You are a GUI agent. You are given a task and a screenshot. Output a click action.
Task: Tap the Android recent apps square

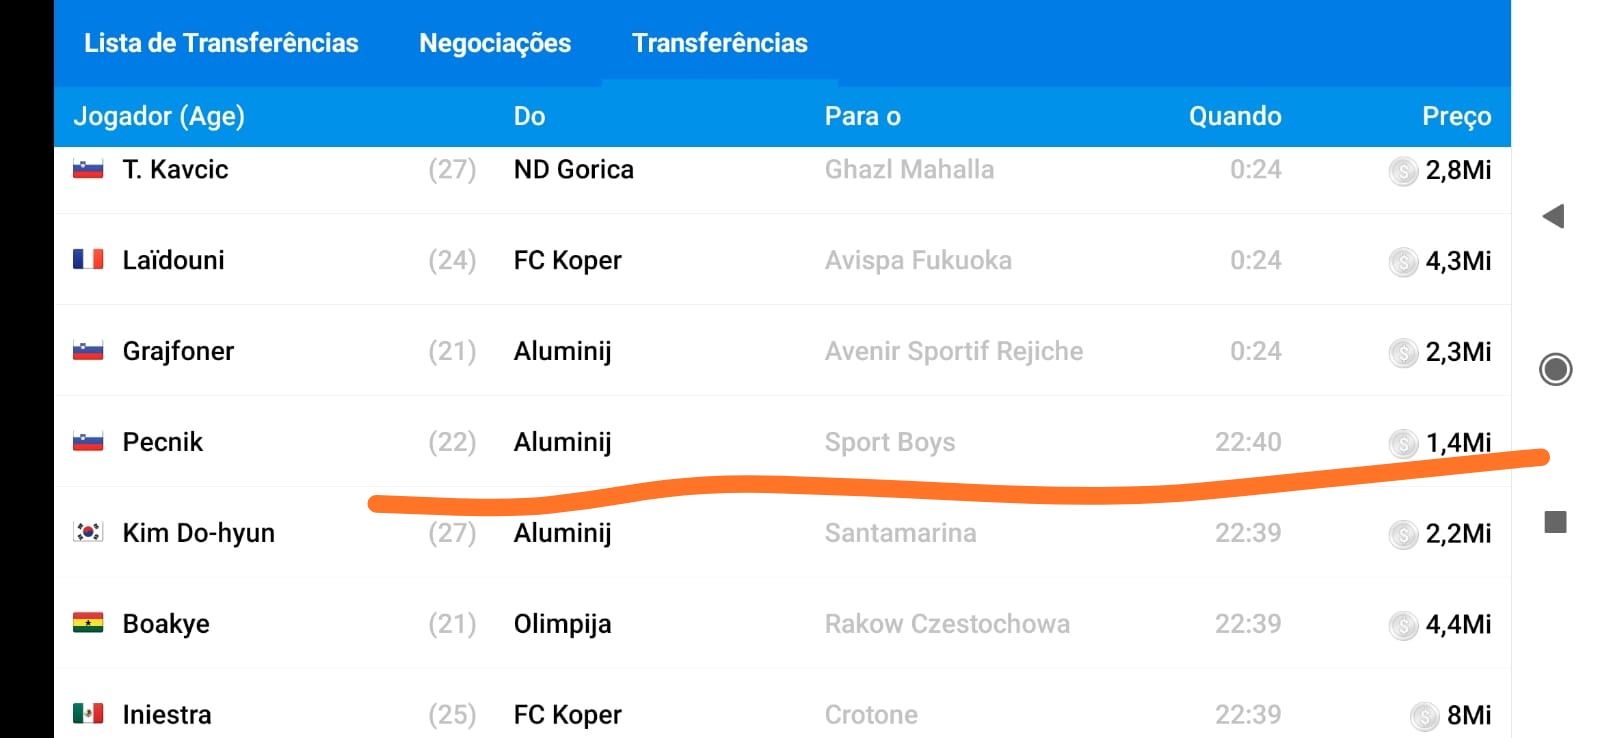click(1555, 522)
